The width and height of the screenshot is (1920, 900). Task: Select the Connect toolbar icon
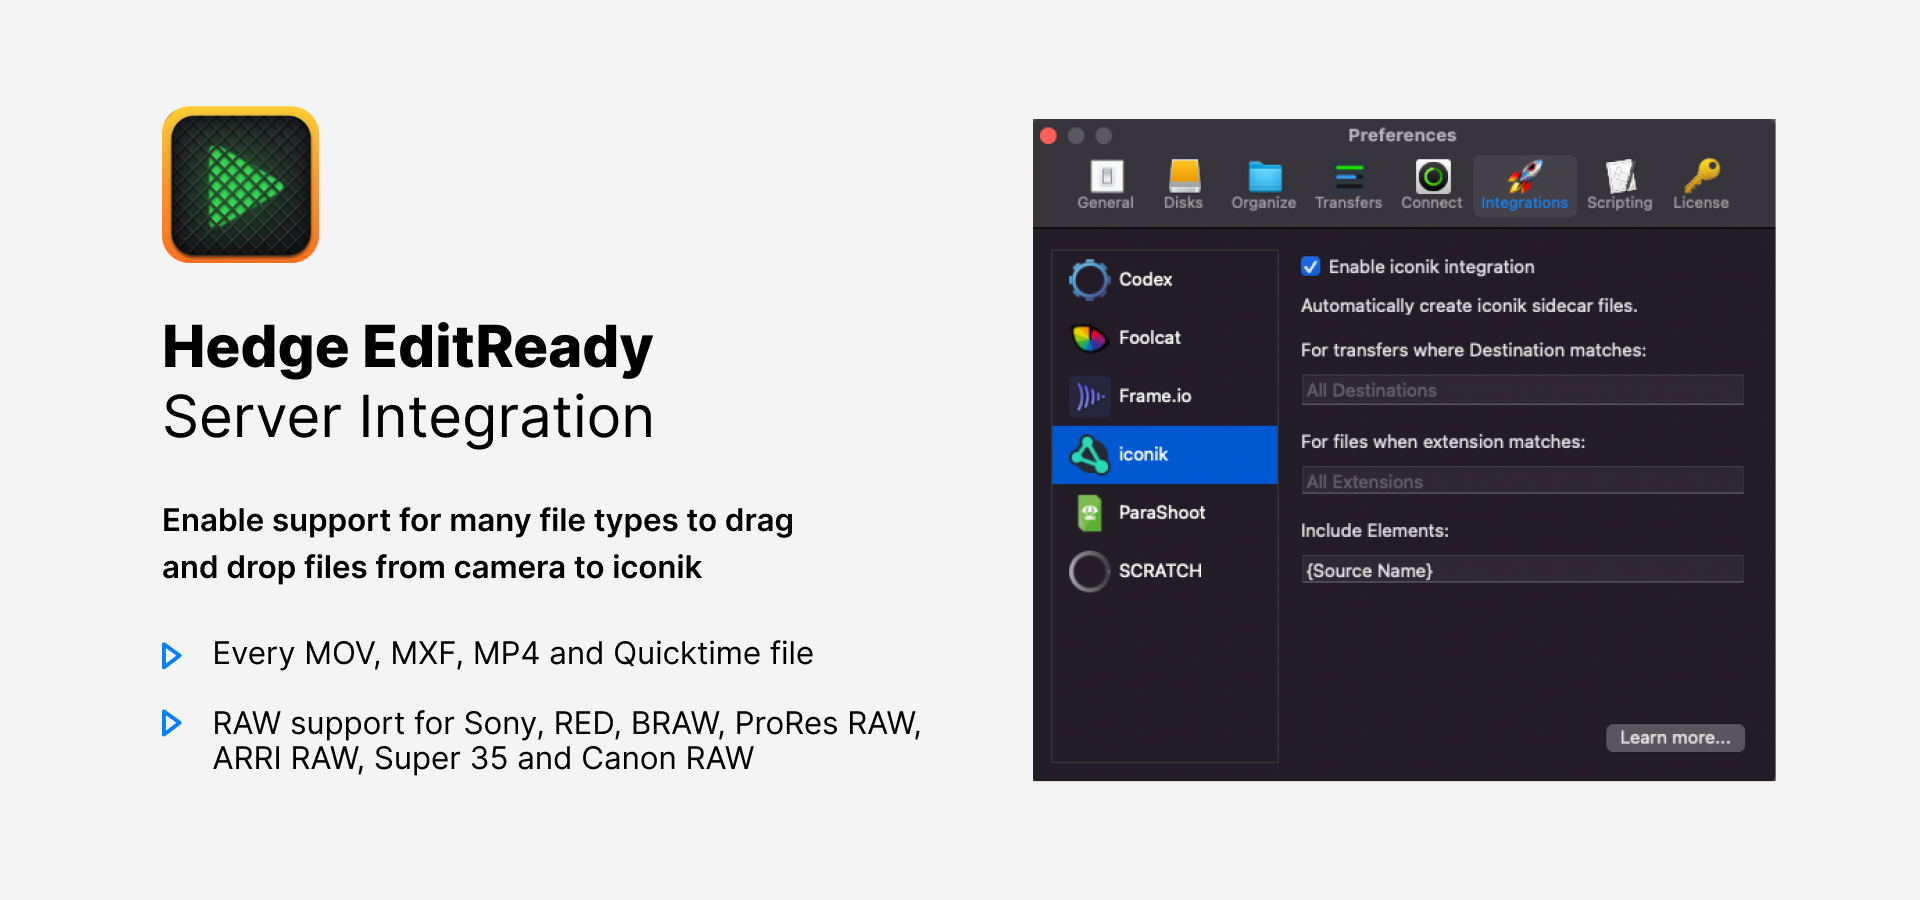[1431, 185]
